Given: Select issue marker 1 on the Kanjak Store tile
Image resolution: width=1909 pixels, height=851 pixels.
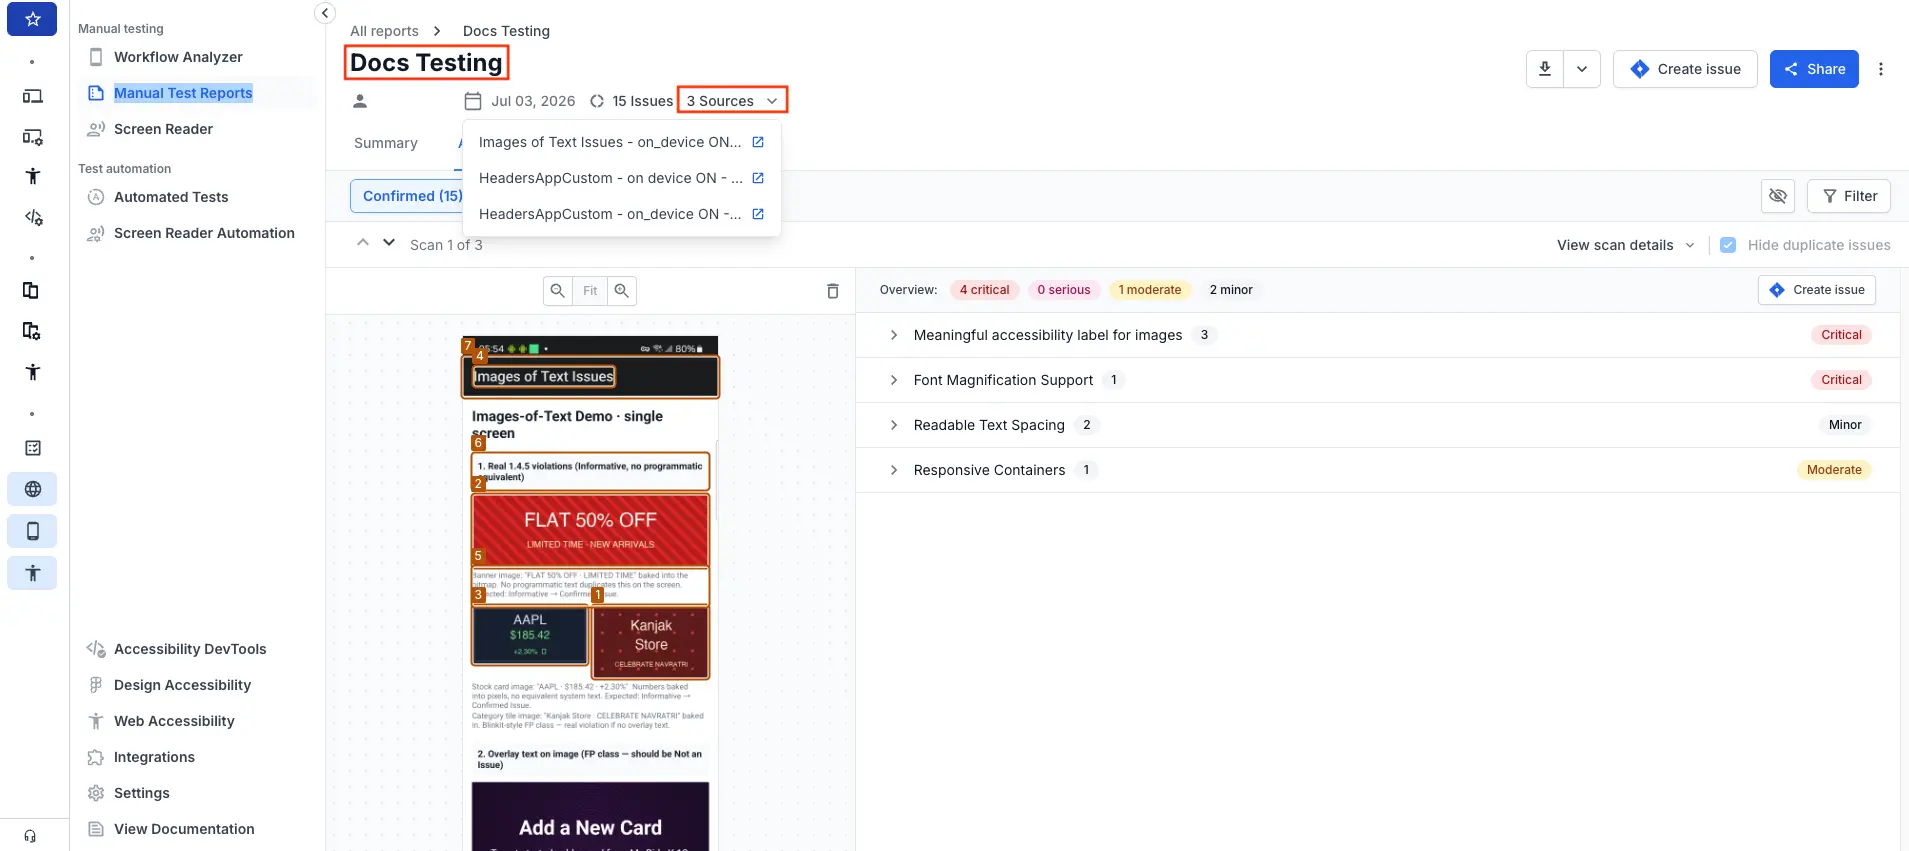Looking at the screenshot, I should point(598,595).
